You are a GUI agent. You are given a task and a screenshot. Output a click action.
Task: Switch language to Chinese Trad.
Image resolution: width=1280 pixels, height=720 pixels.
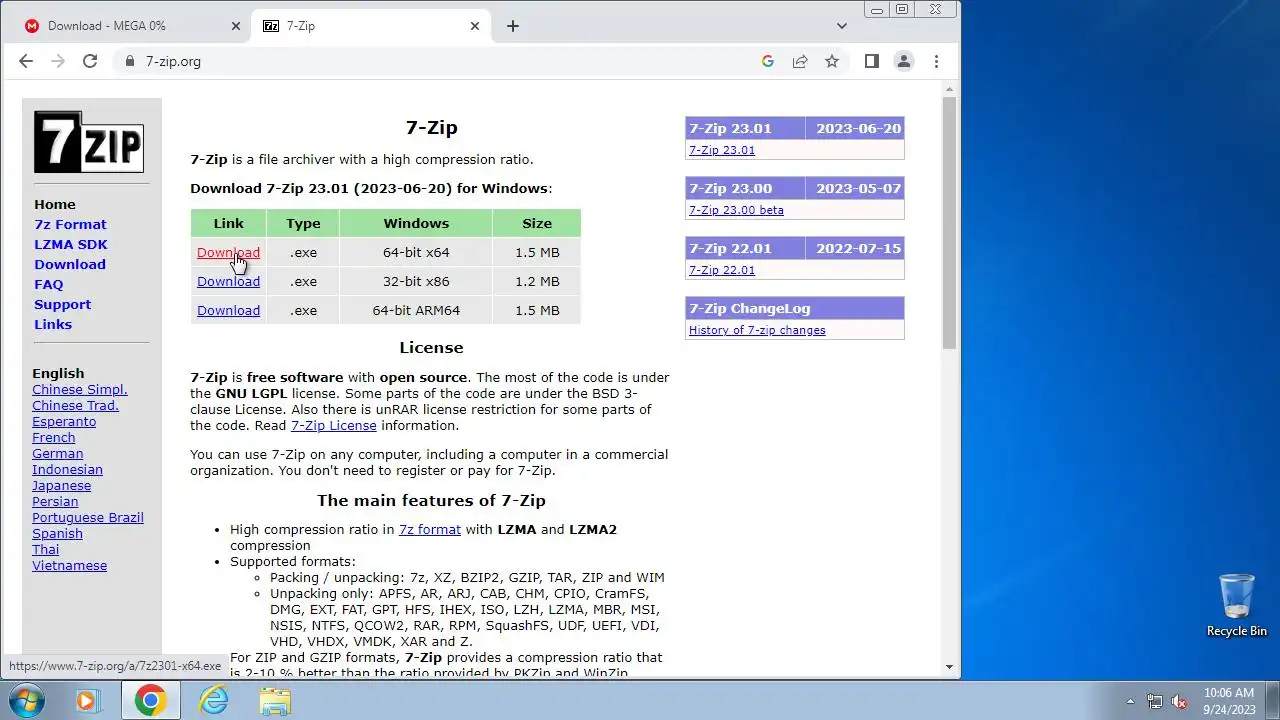click(75, 405)
